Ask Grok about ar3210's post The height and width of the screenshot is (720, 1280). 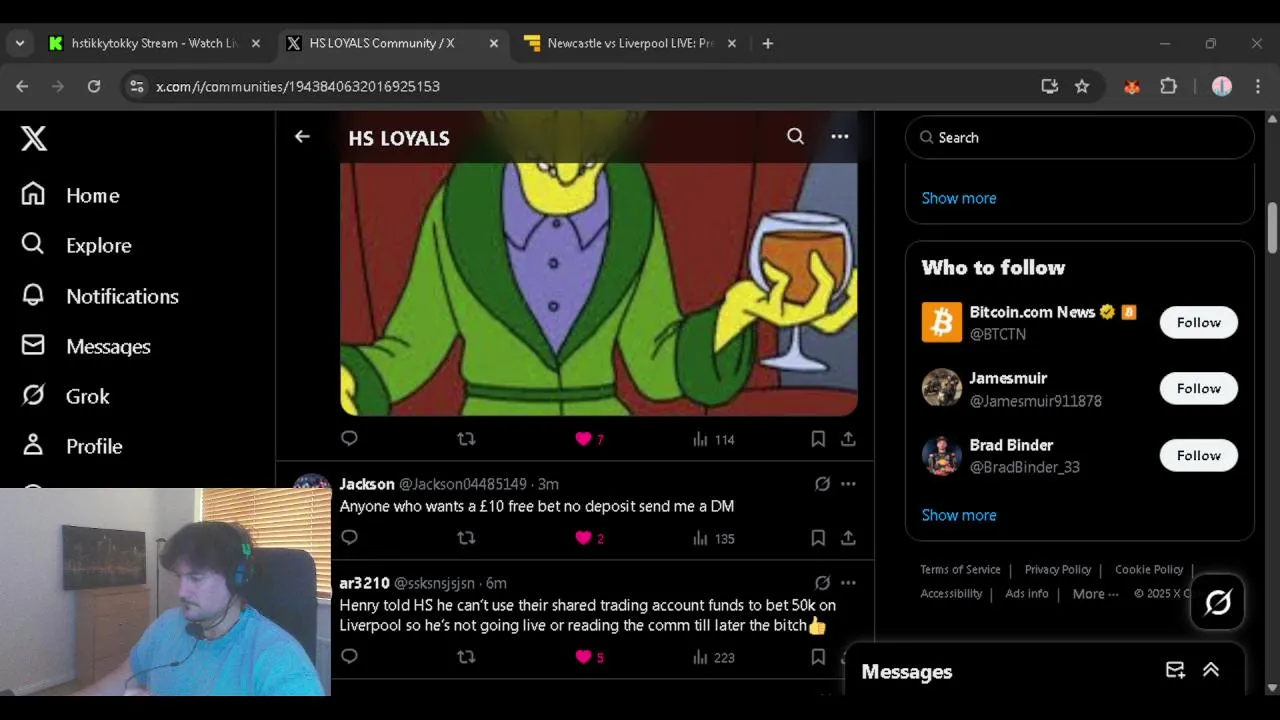point(822,583)
